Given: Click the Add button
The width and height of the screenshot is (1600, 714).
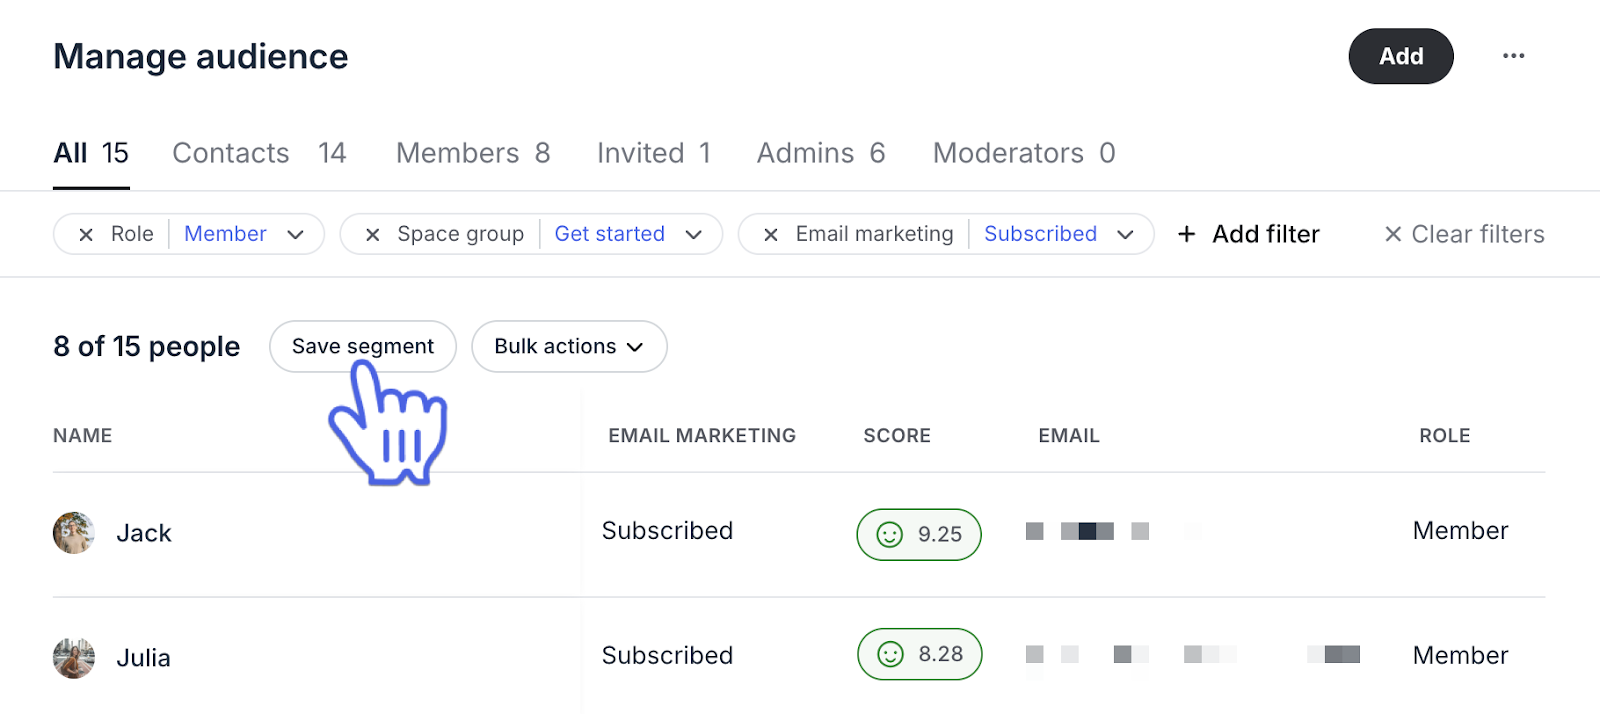Looking at the screenshot, I should coord(1401,56).
